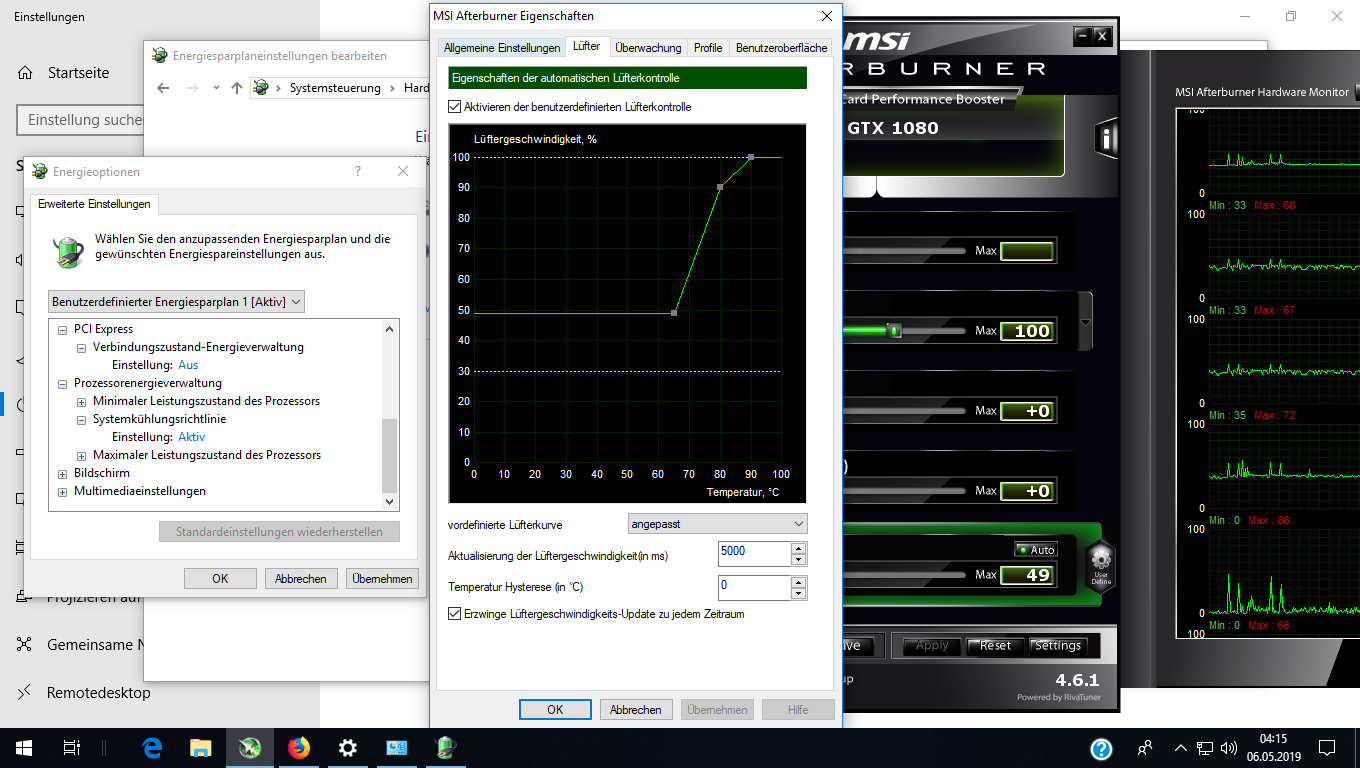Toggle the Auto fan speed button in Afterburner
Screen dimensions: 1360x768
pos(1035,550)
